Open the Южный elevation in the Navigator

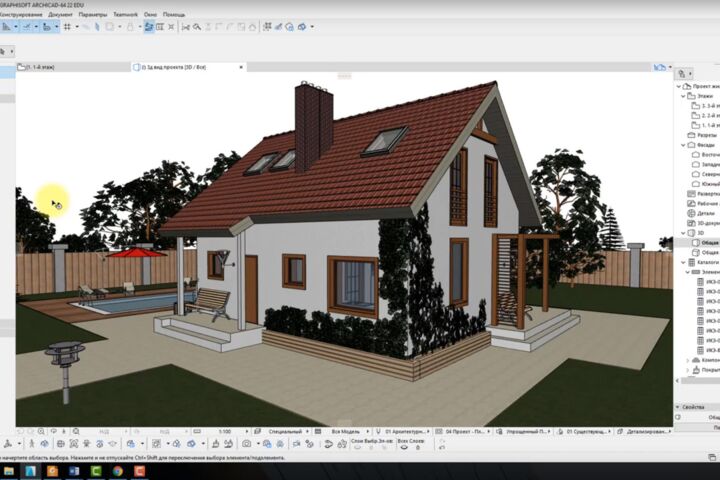(x=705, y=184)
